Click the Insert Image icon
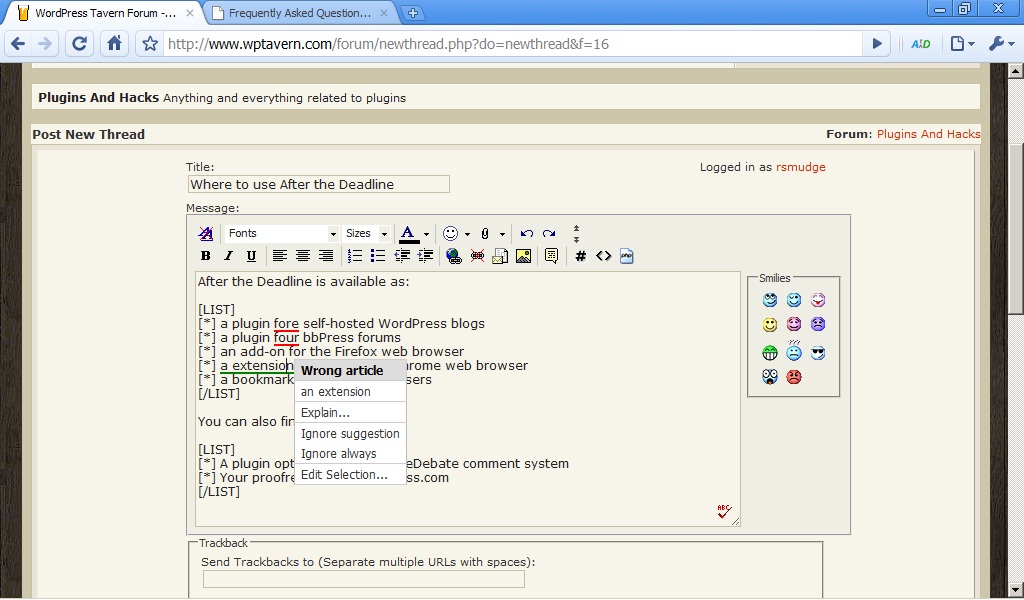This screenshot has height=600, width=1024. [x=523, y=256]
